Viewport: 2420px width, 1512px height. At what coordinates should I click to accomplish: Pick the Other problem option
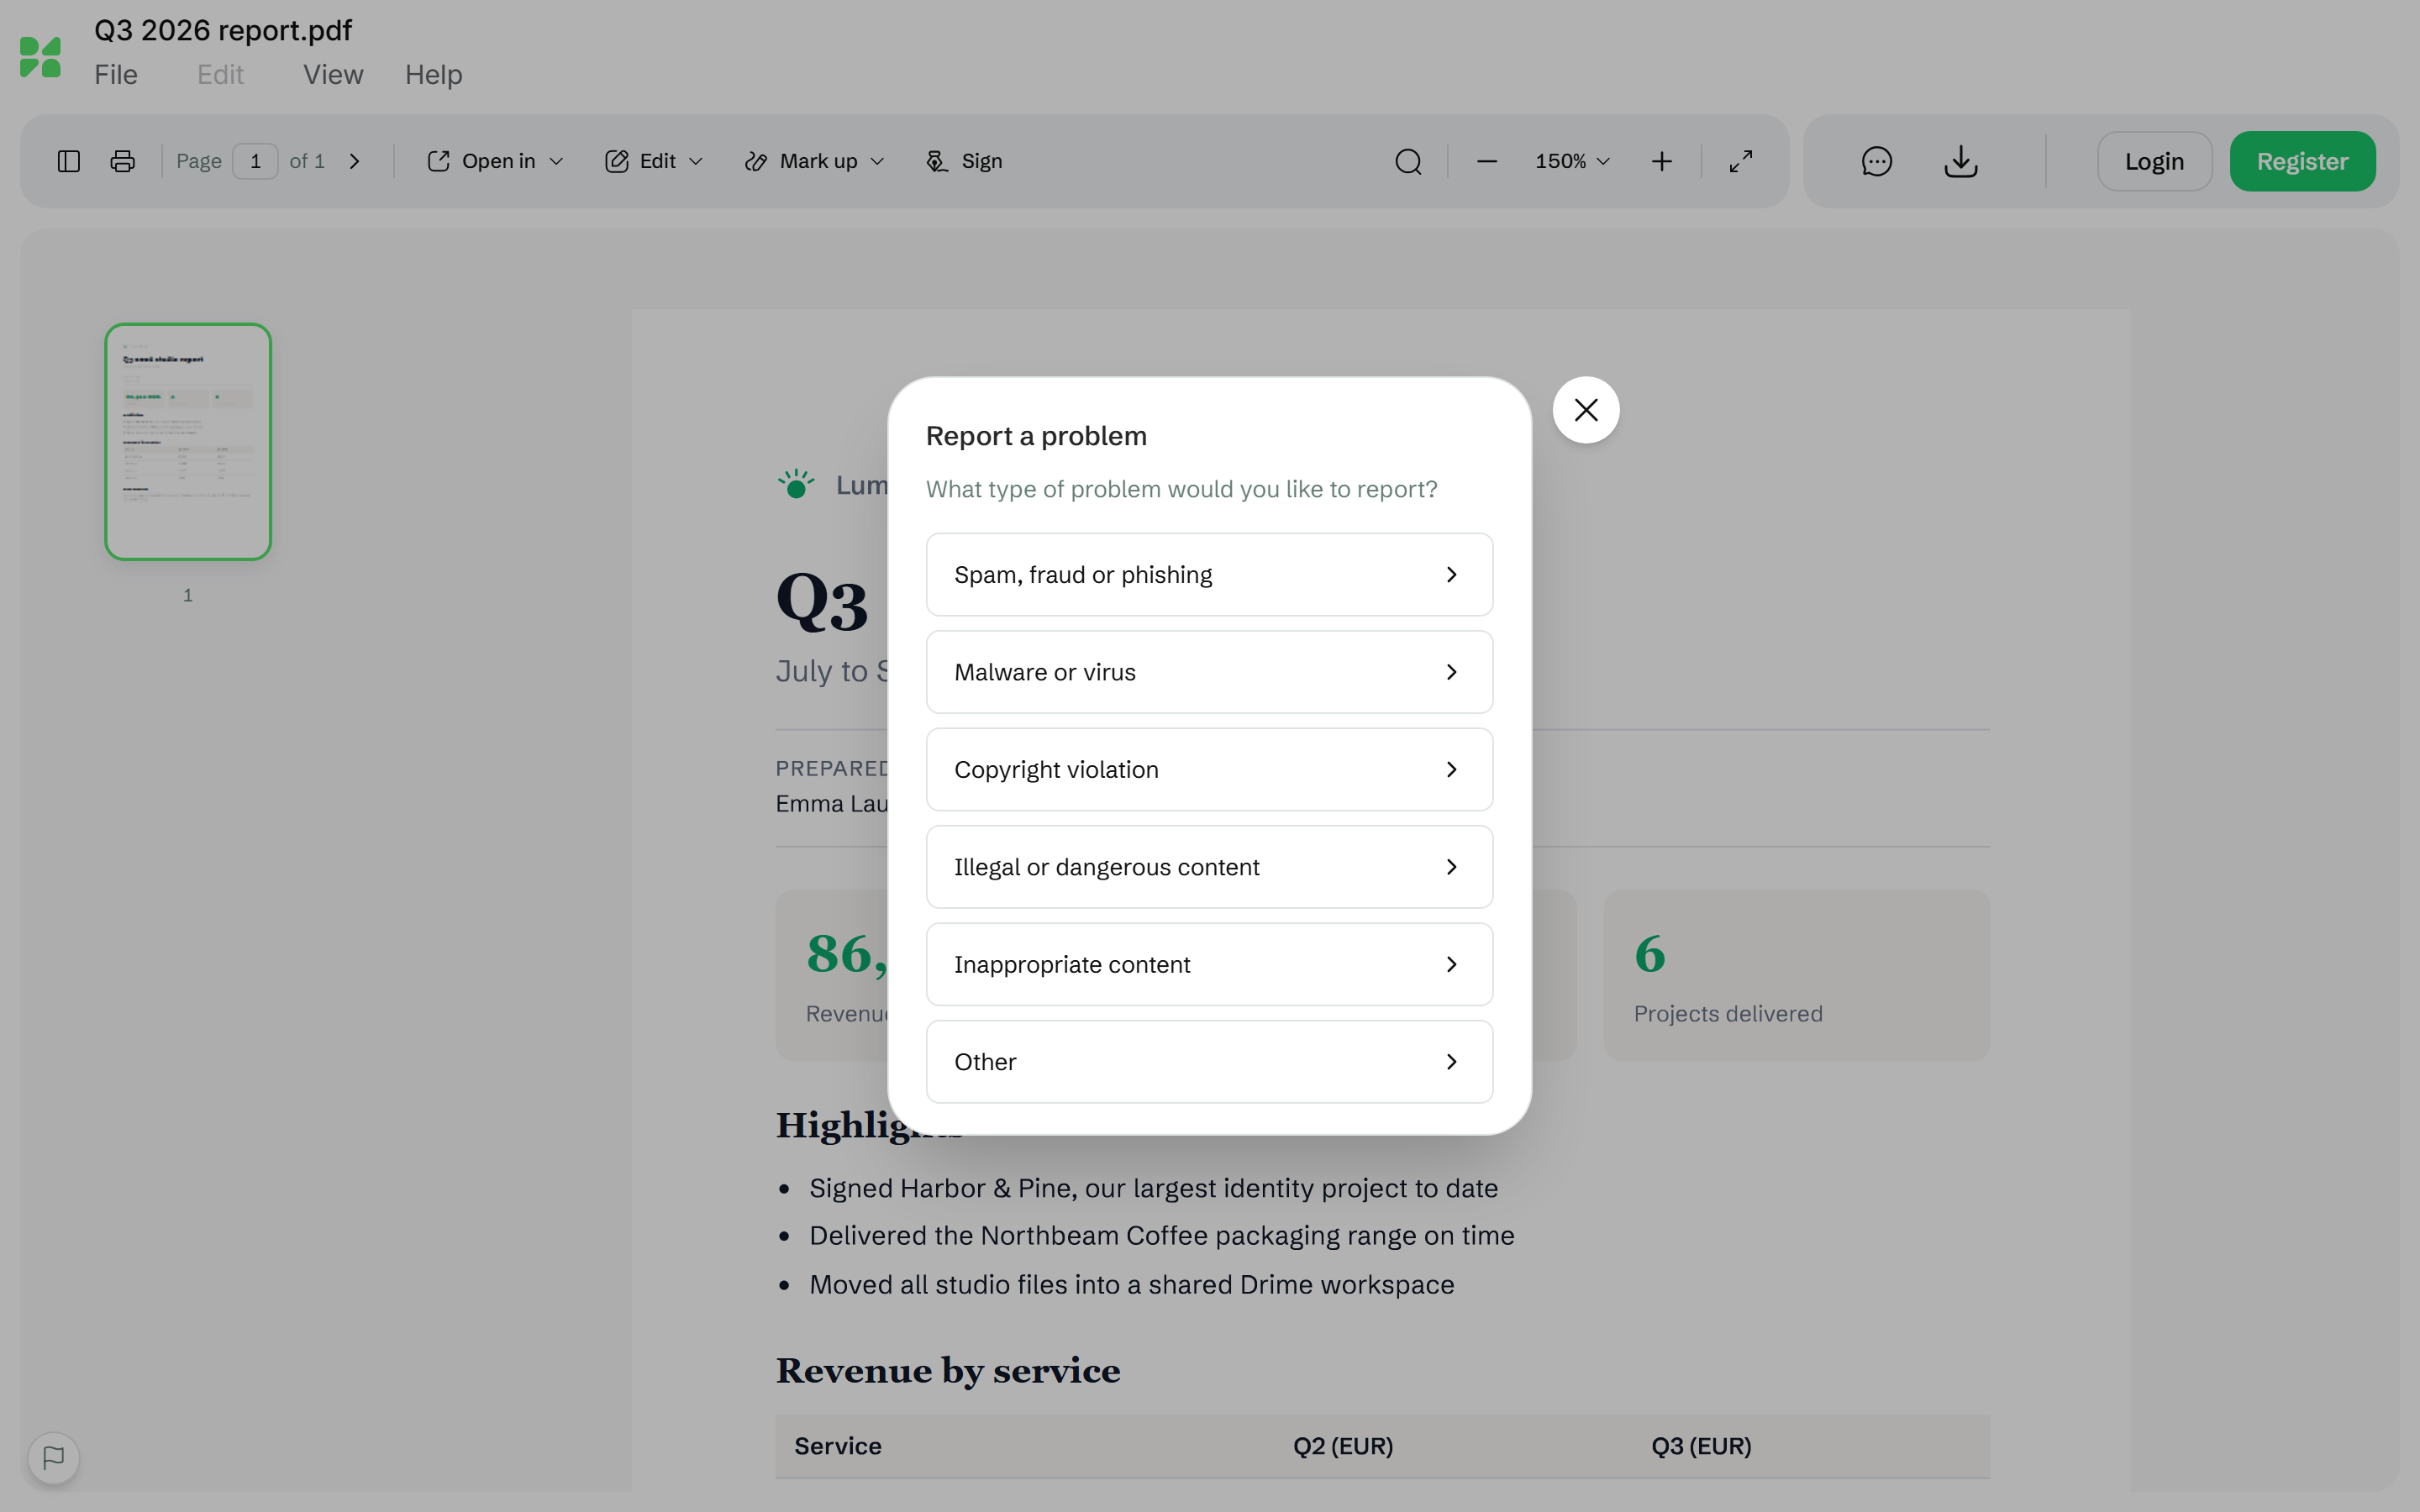click(x=1209, y=1062)
